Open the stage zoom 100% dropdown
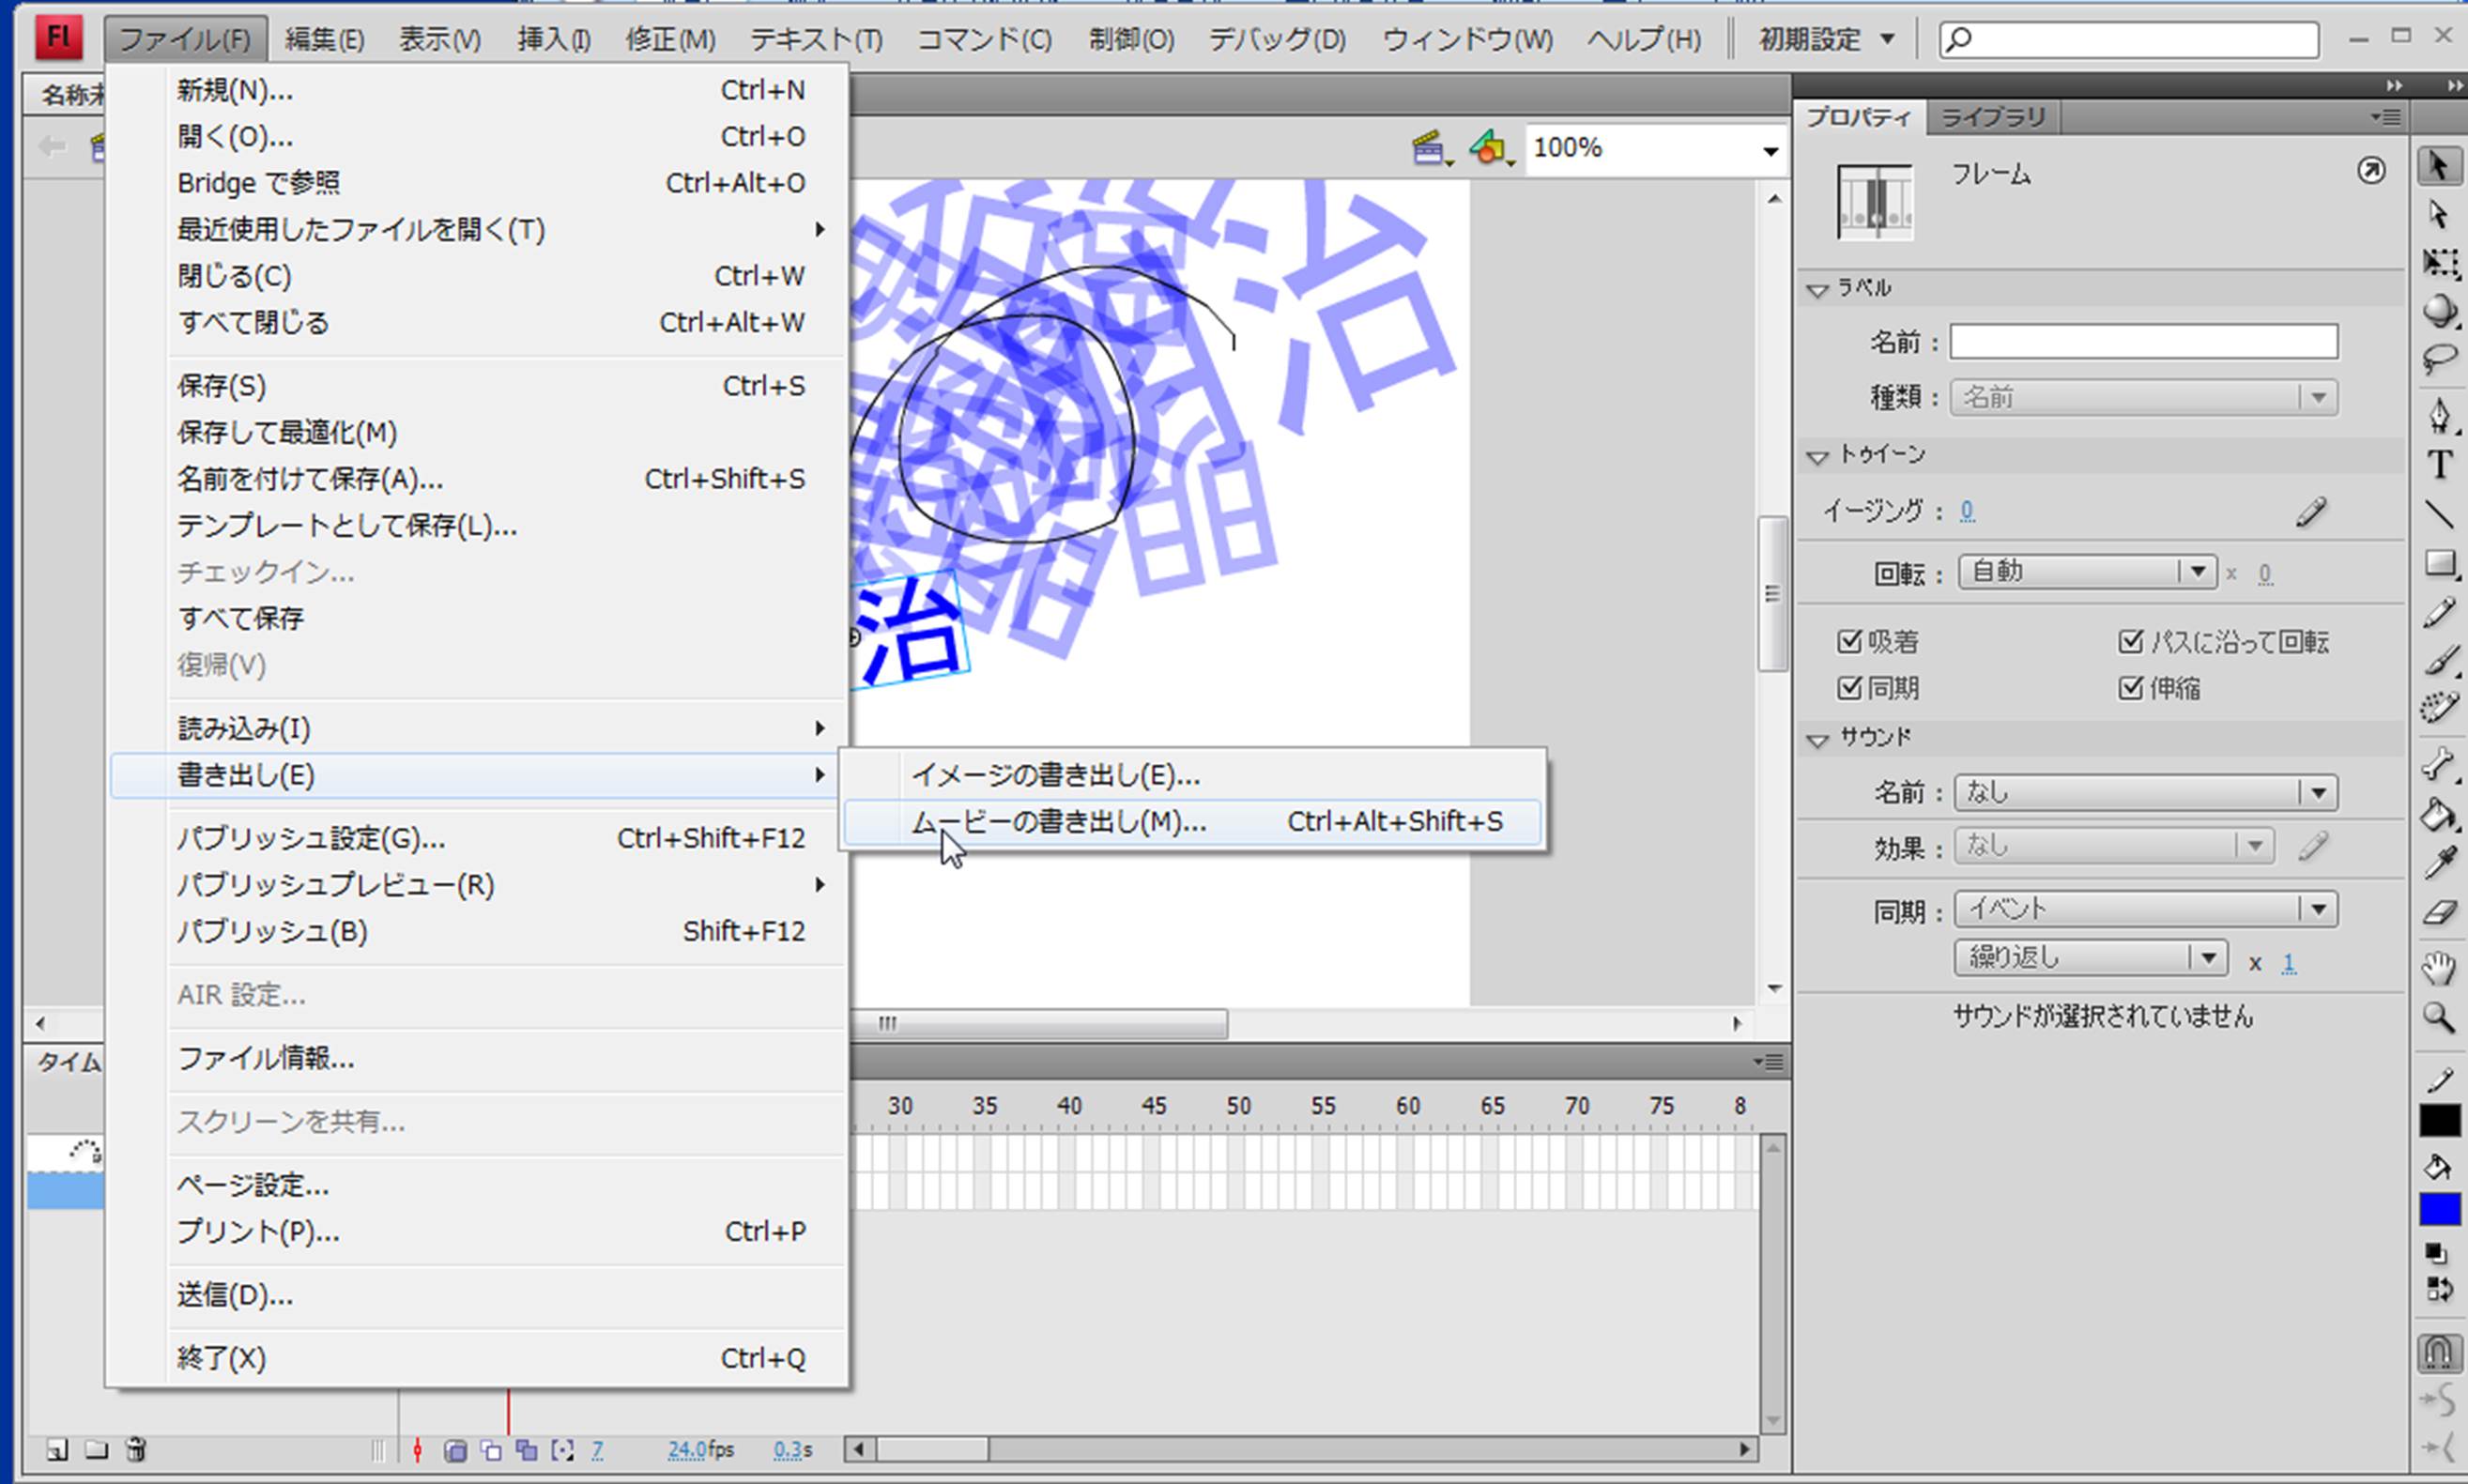Screen dimensions: 2468x1484 pos(1769,150)
